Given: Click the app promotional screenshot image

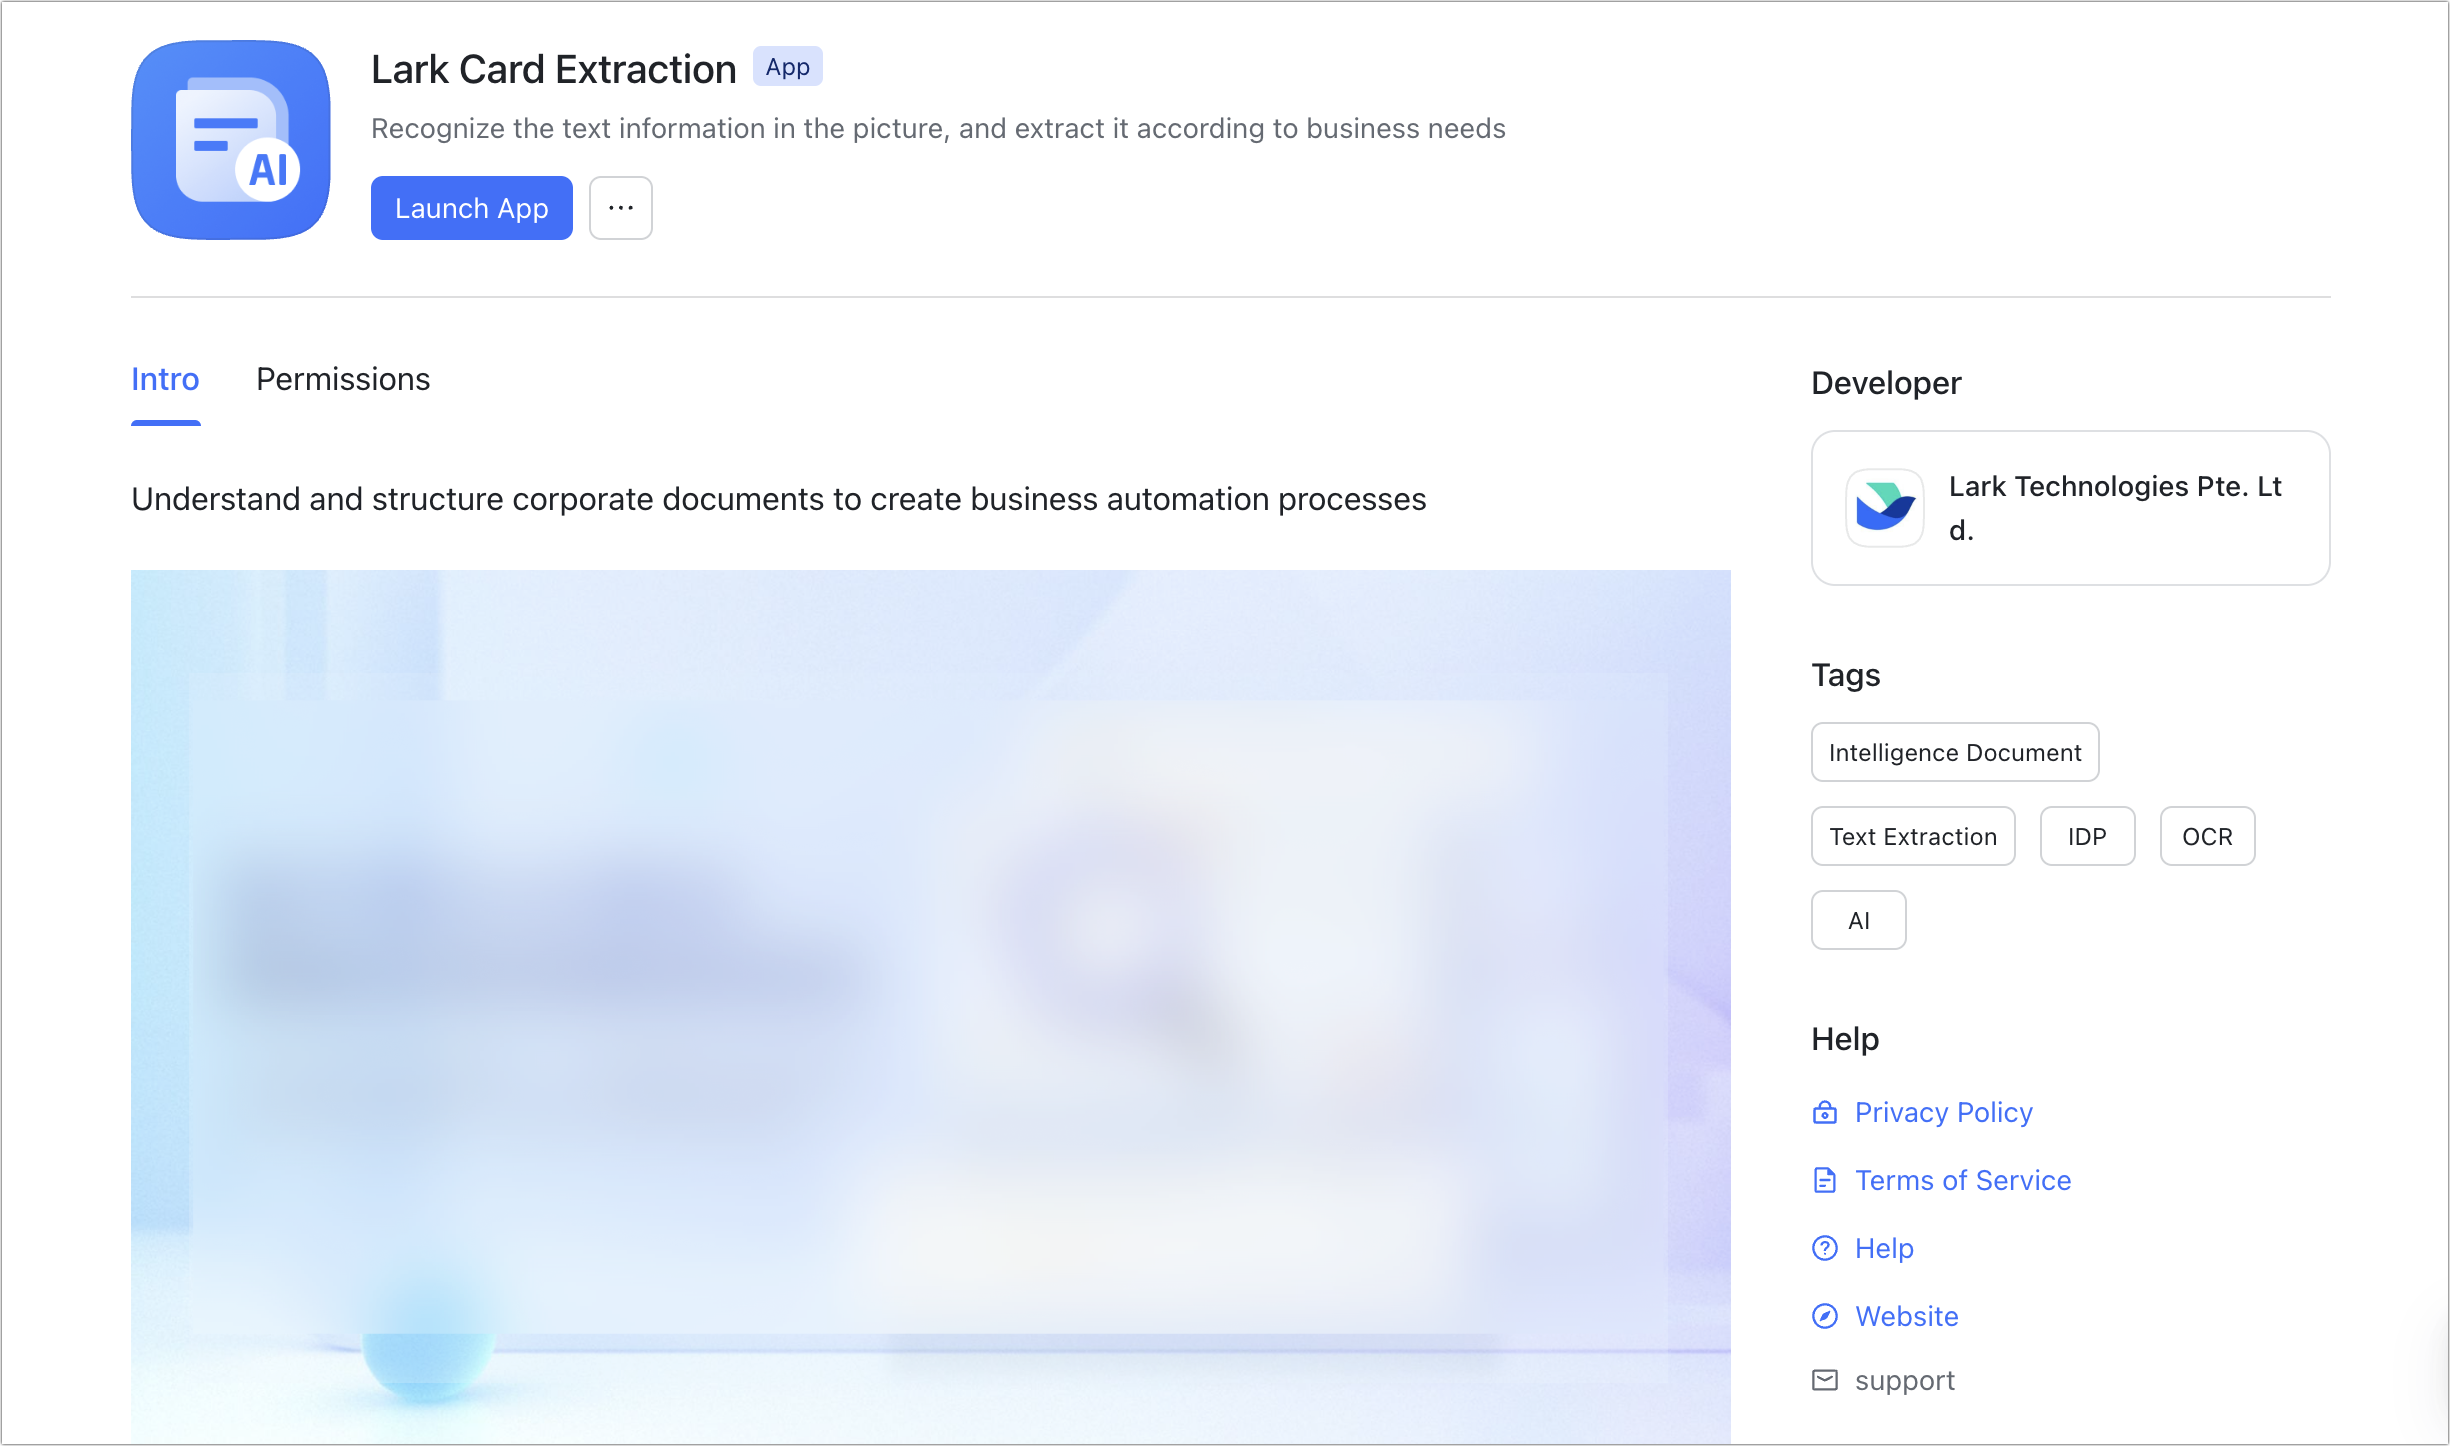Looking at the screenshot, I should coord(930,1000).
